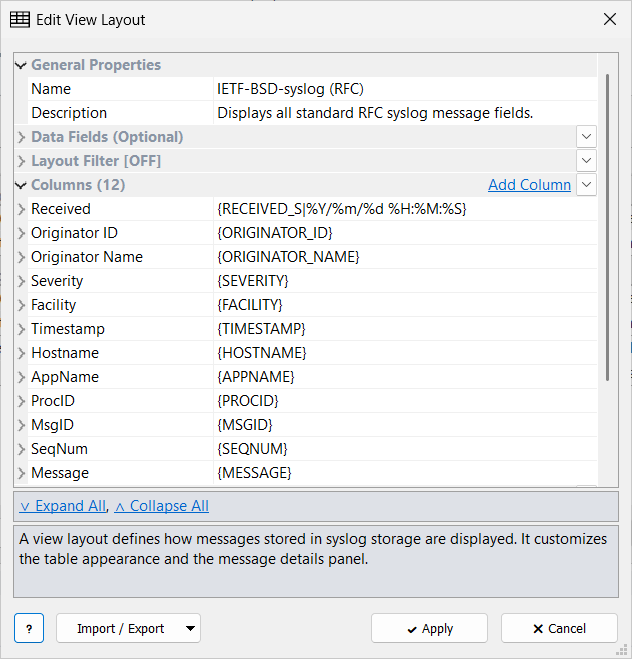The width and height of the screenshot is (632, 659).
Task: Expand the Originator Name column row
Action: [21, 257]
